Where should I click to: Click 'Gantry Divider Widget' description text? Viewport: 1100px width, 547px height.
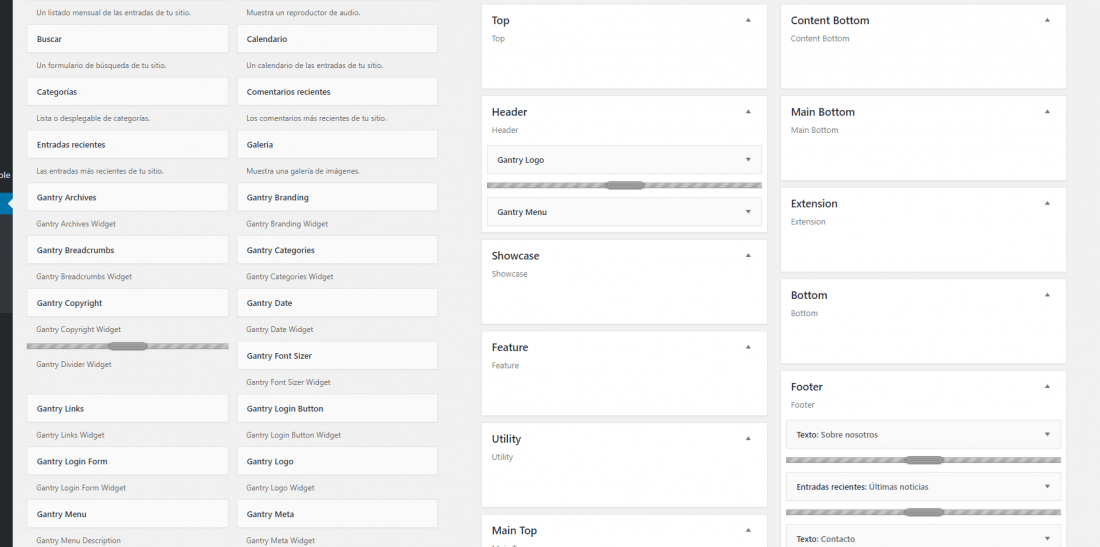[74, 365]
